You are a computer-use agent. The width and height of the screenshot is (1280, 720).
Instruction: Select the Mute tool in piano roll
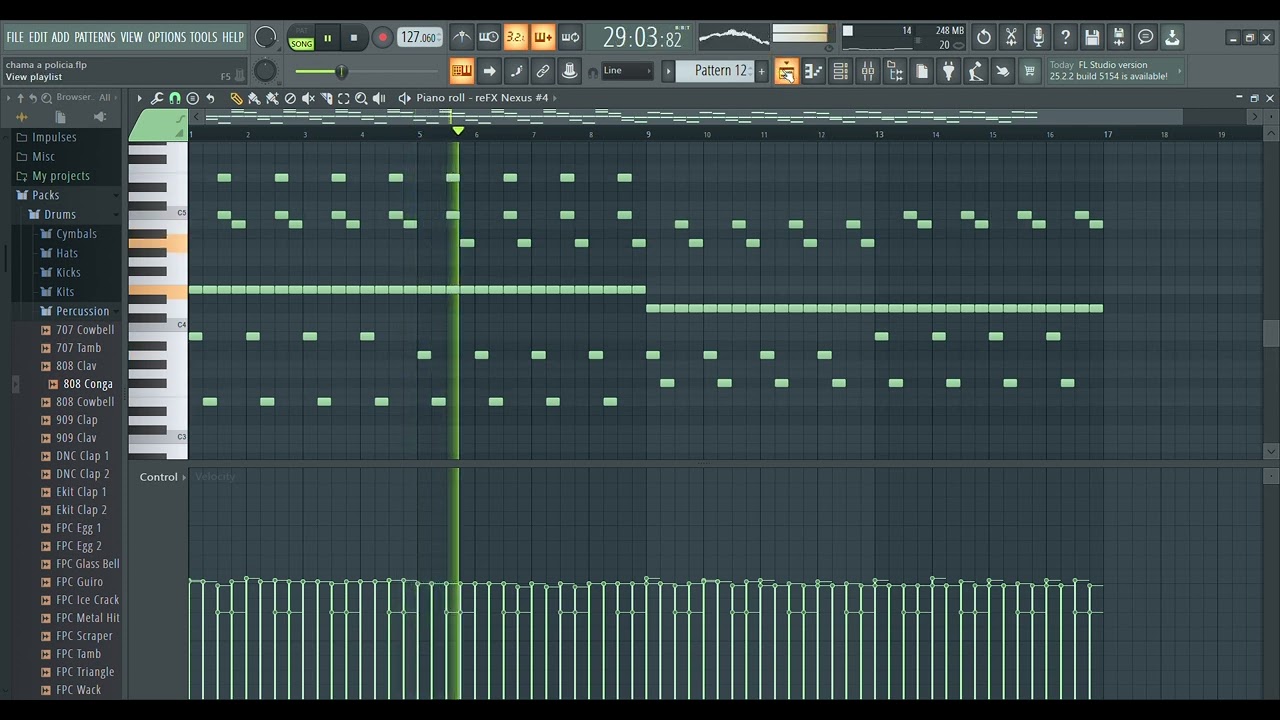point(308,98)
